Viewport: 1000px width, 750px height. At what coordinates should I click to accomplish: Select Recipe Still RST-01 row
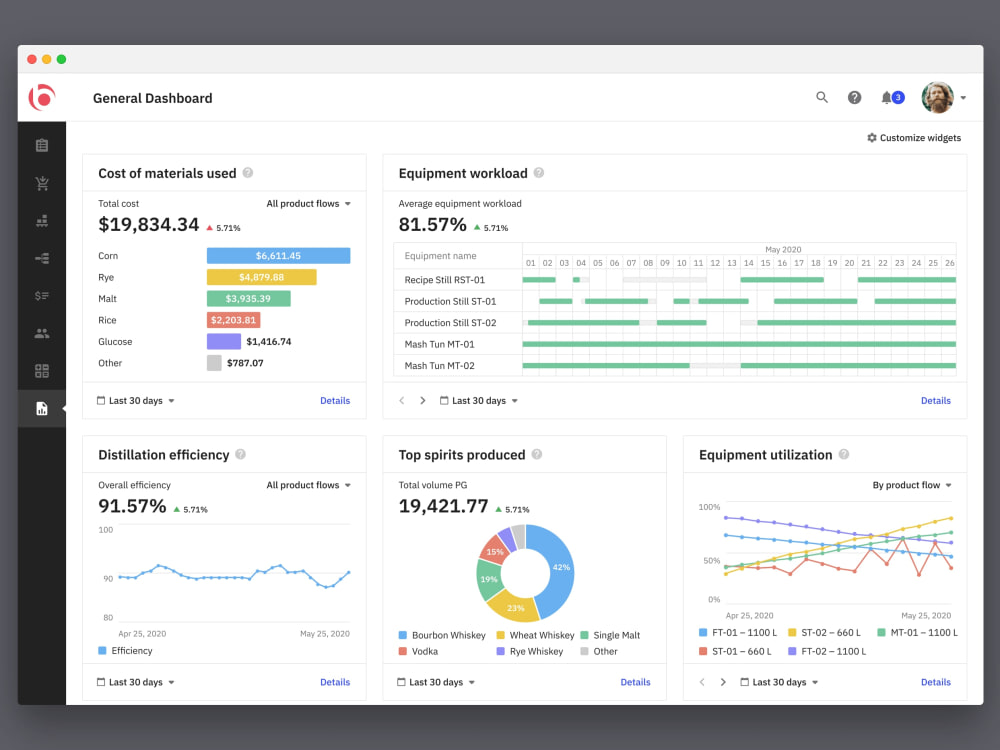[675, 280]
